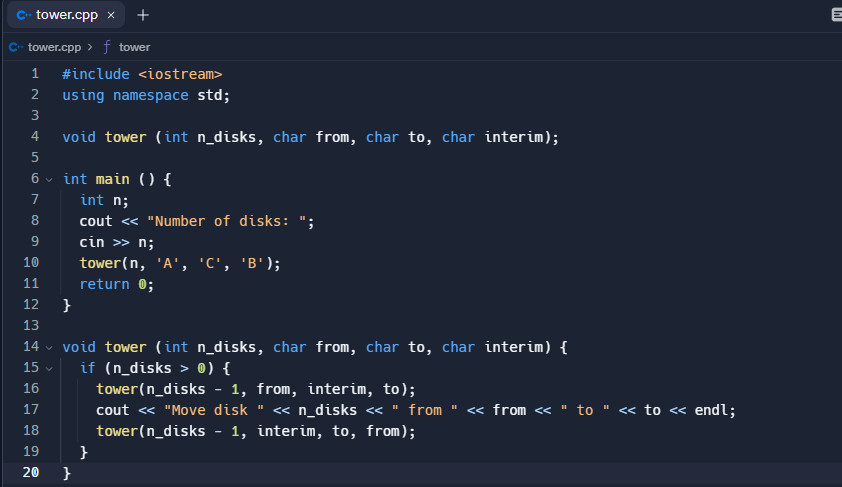842x487 pixels.
Task: Click the " from " string on line 17
Action: point(424,410)
